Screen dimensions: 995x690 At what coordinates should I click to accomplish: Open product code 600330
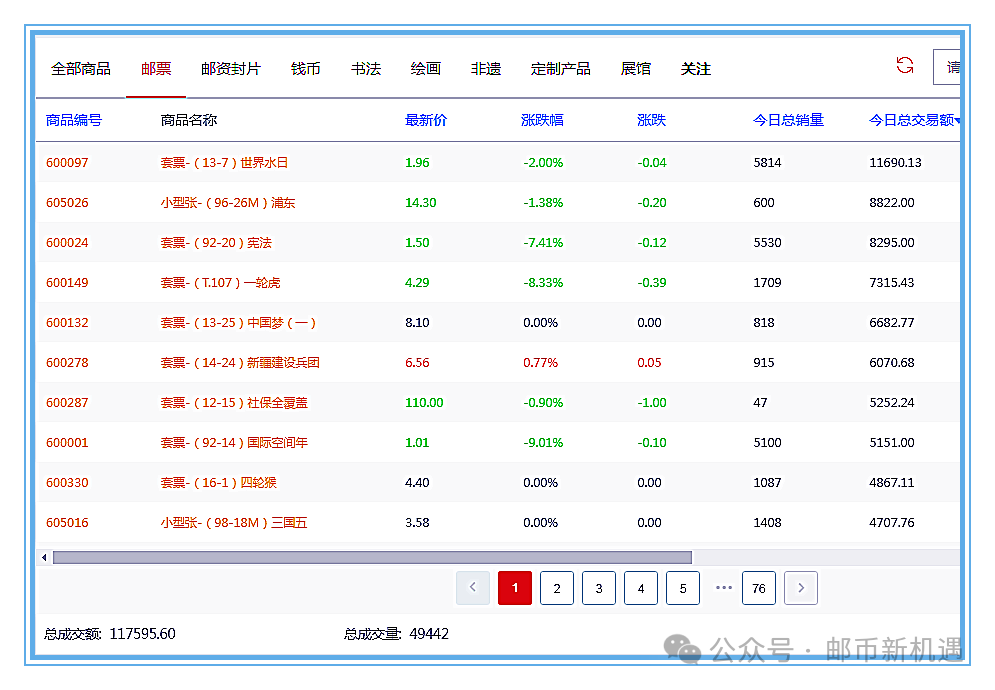tap(67, 482)
